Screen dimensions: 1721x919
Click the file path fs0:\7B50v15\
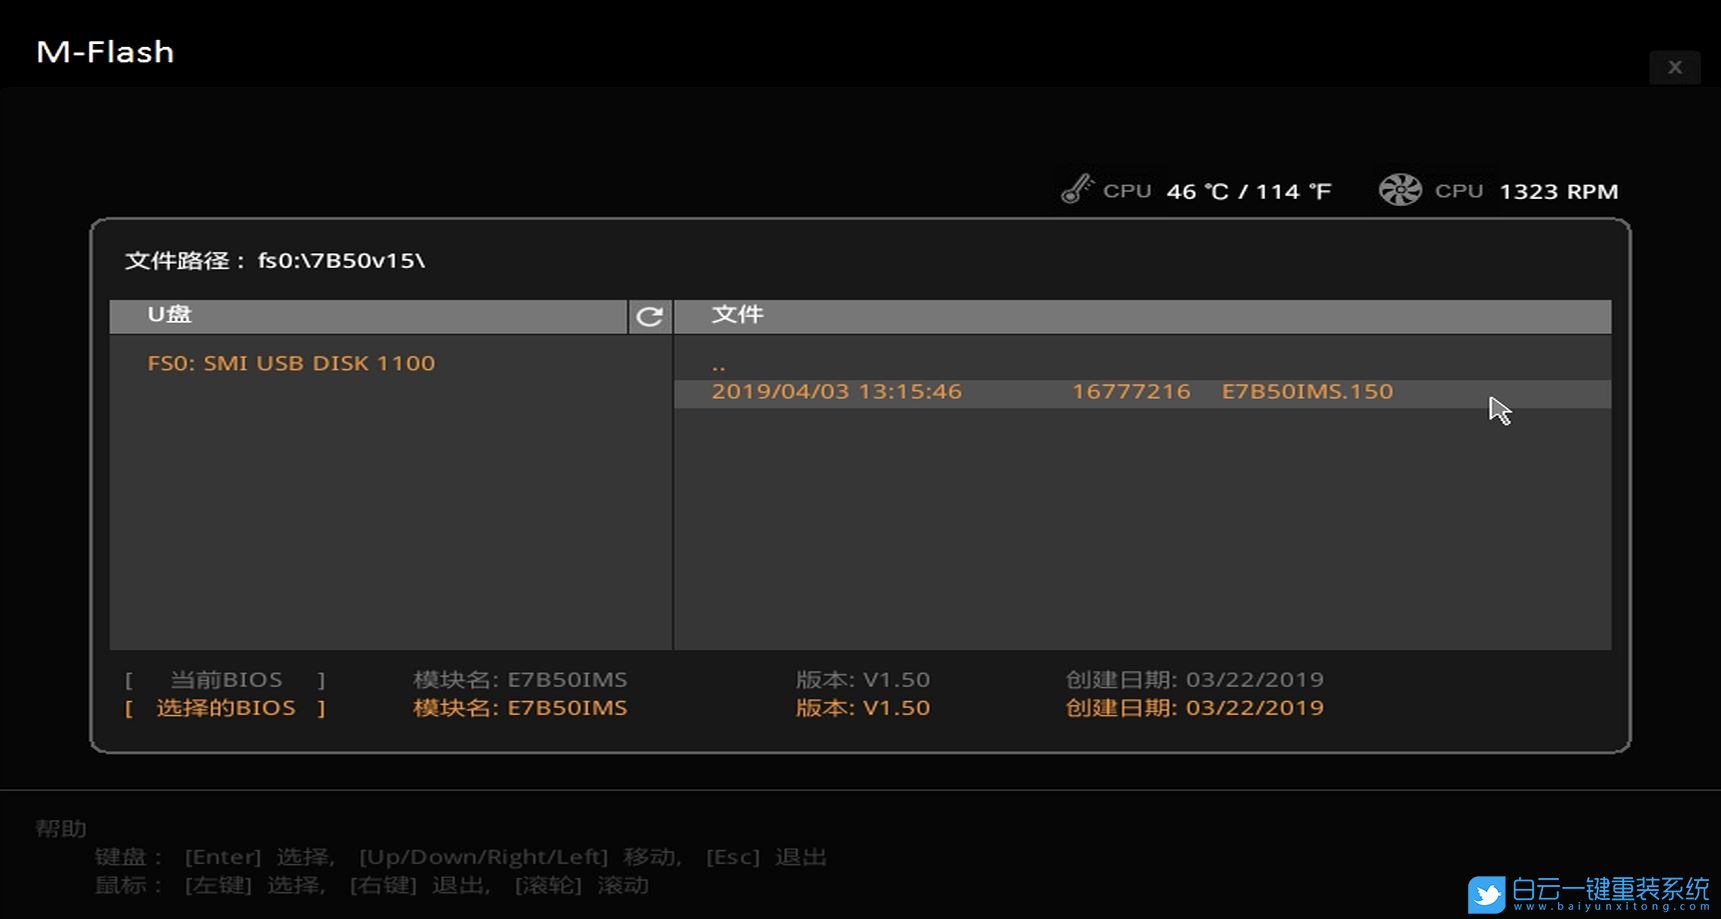[x=341, y=261]
